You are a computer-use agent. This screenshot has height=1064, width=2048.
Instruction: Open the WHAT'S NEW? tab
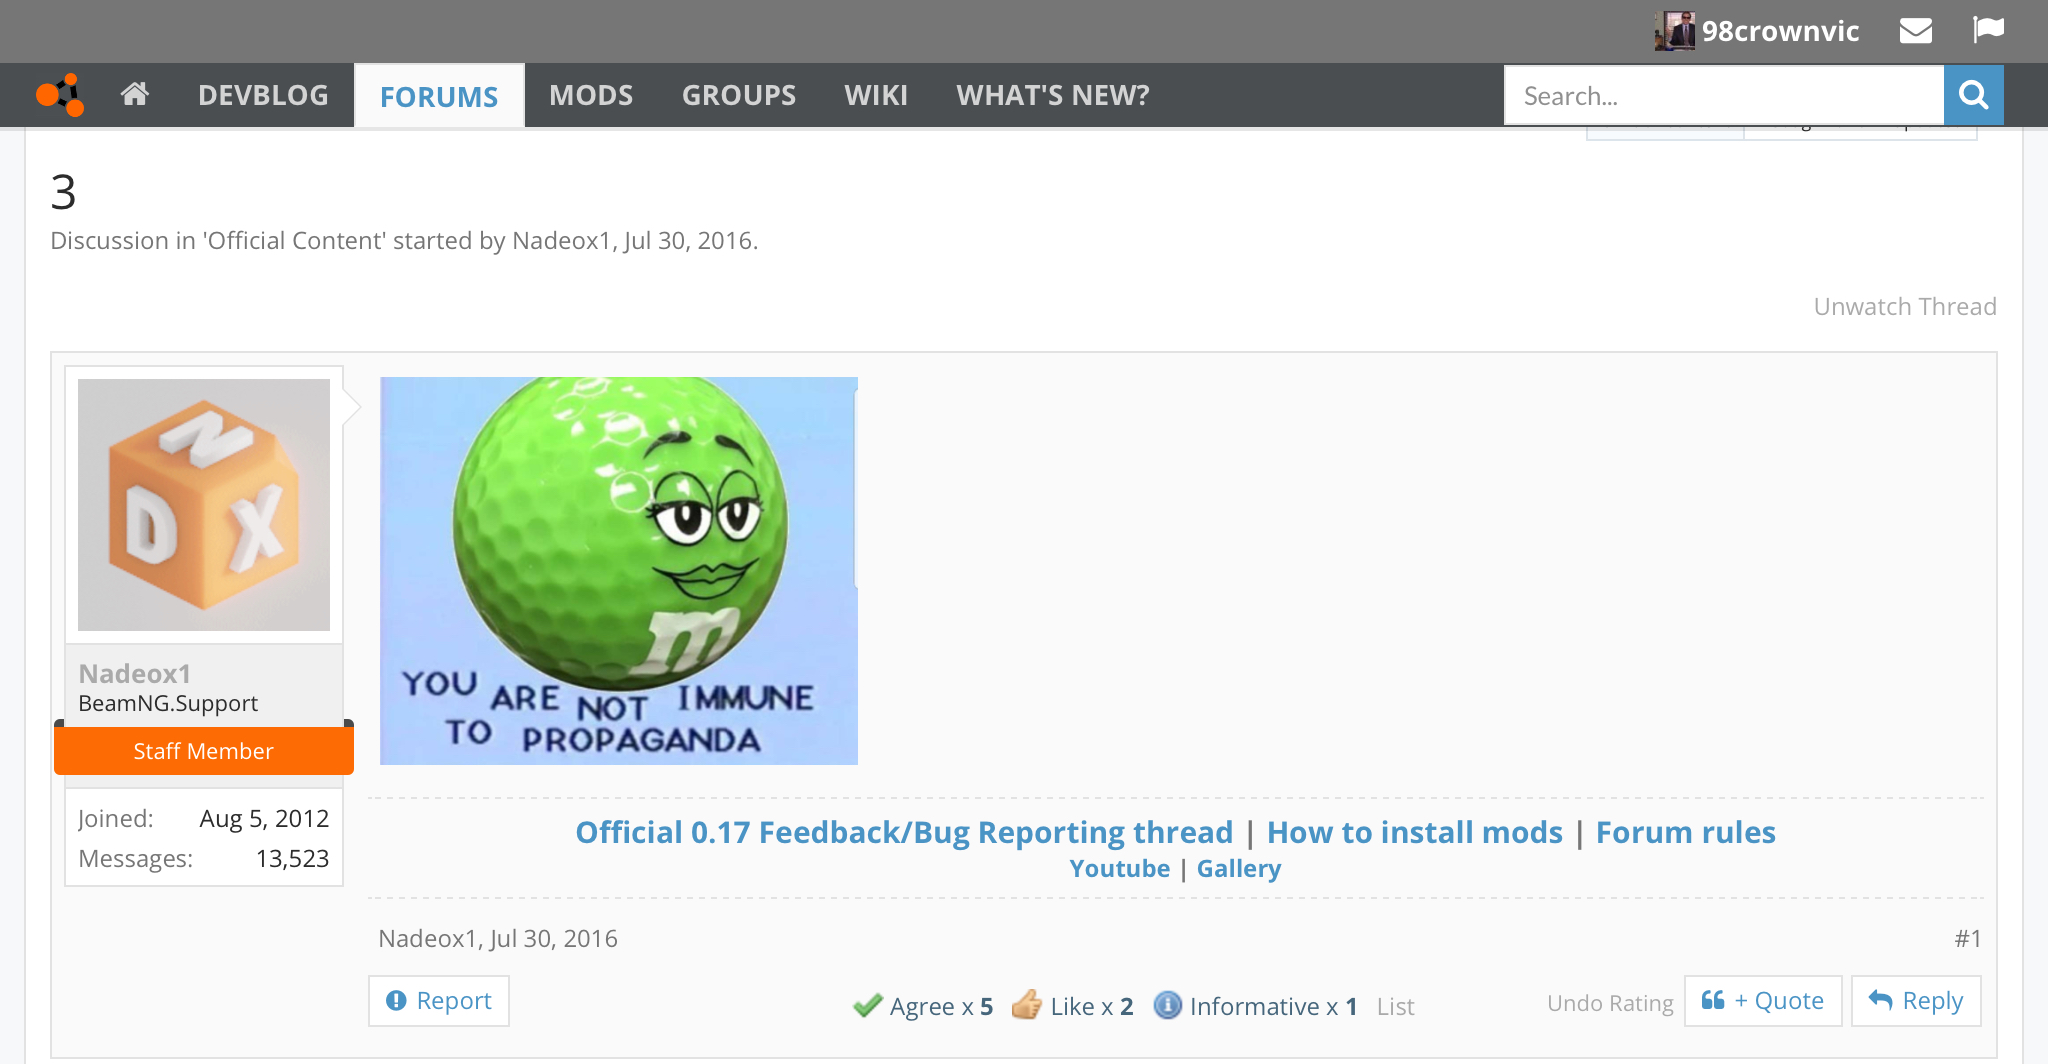click(1053, 95)
